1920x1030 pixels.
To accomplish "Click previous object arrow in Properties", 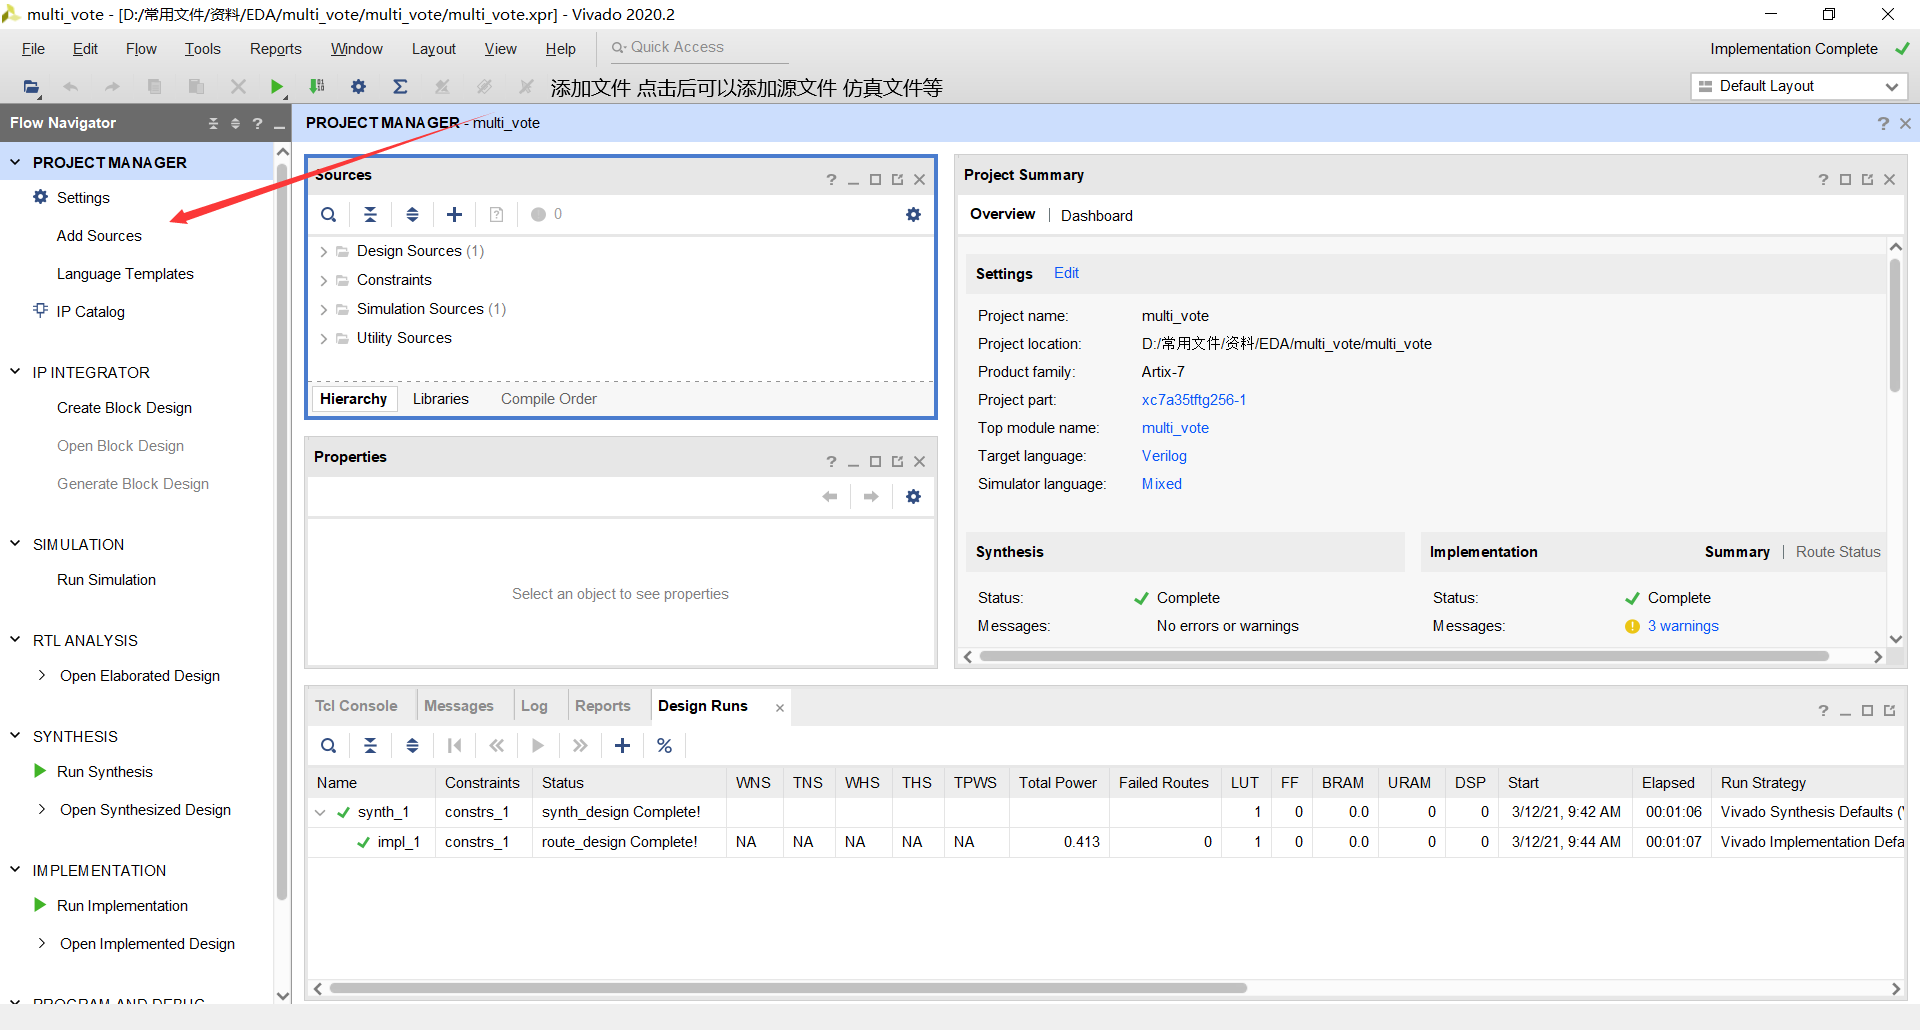I will pyautogui.click(x=829, y=496).
